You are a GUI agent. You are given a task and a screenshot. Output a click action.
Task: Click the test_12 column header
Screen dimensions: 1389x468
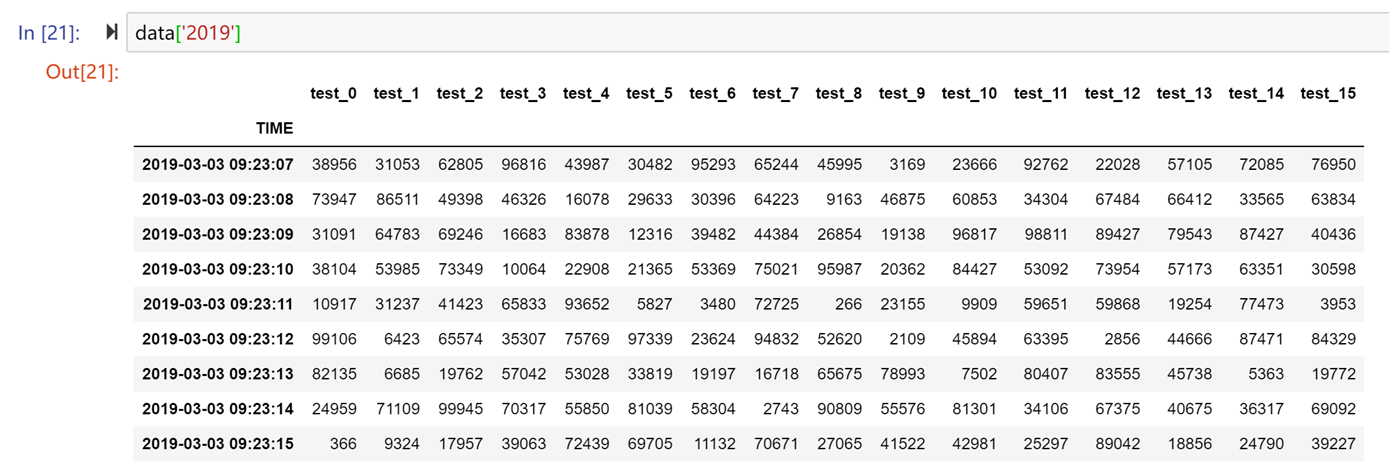point(1113,93)
